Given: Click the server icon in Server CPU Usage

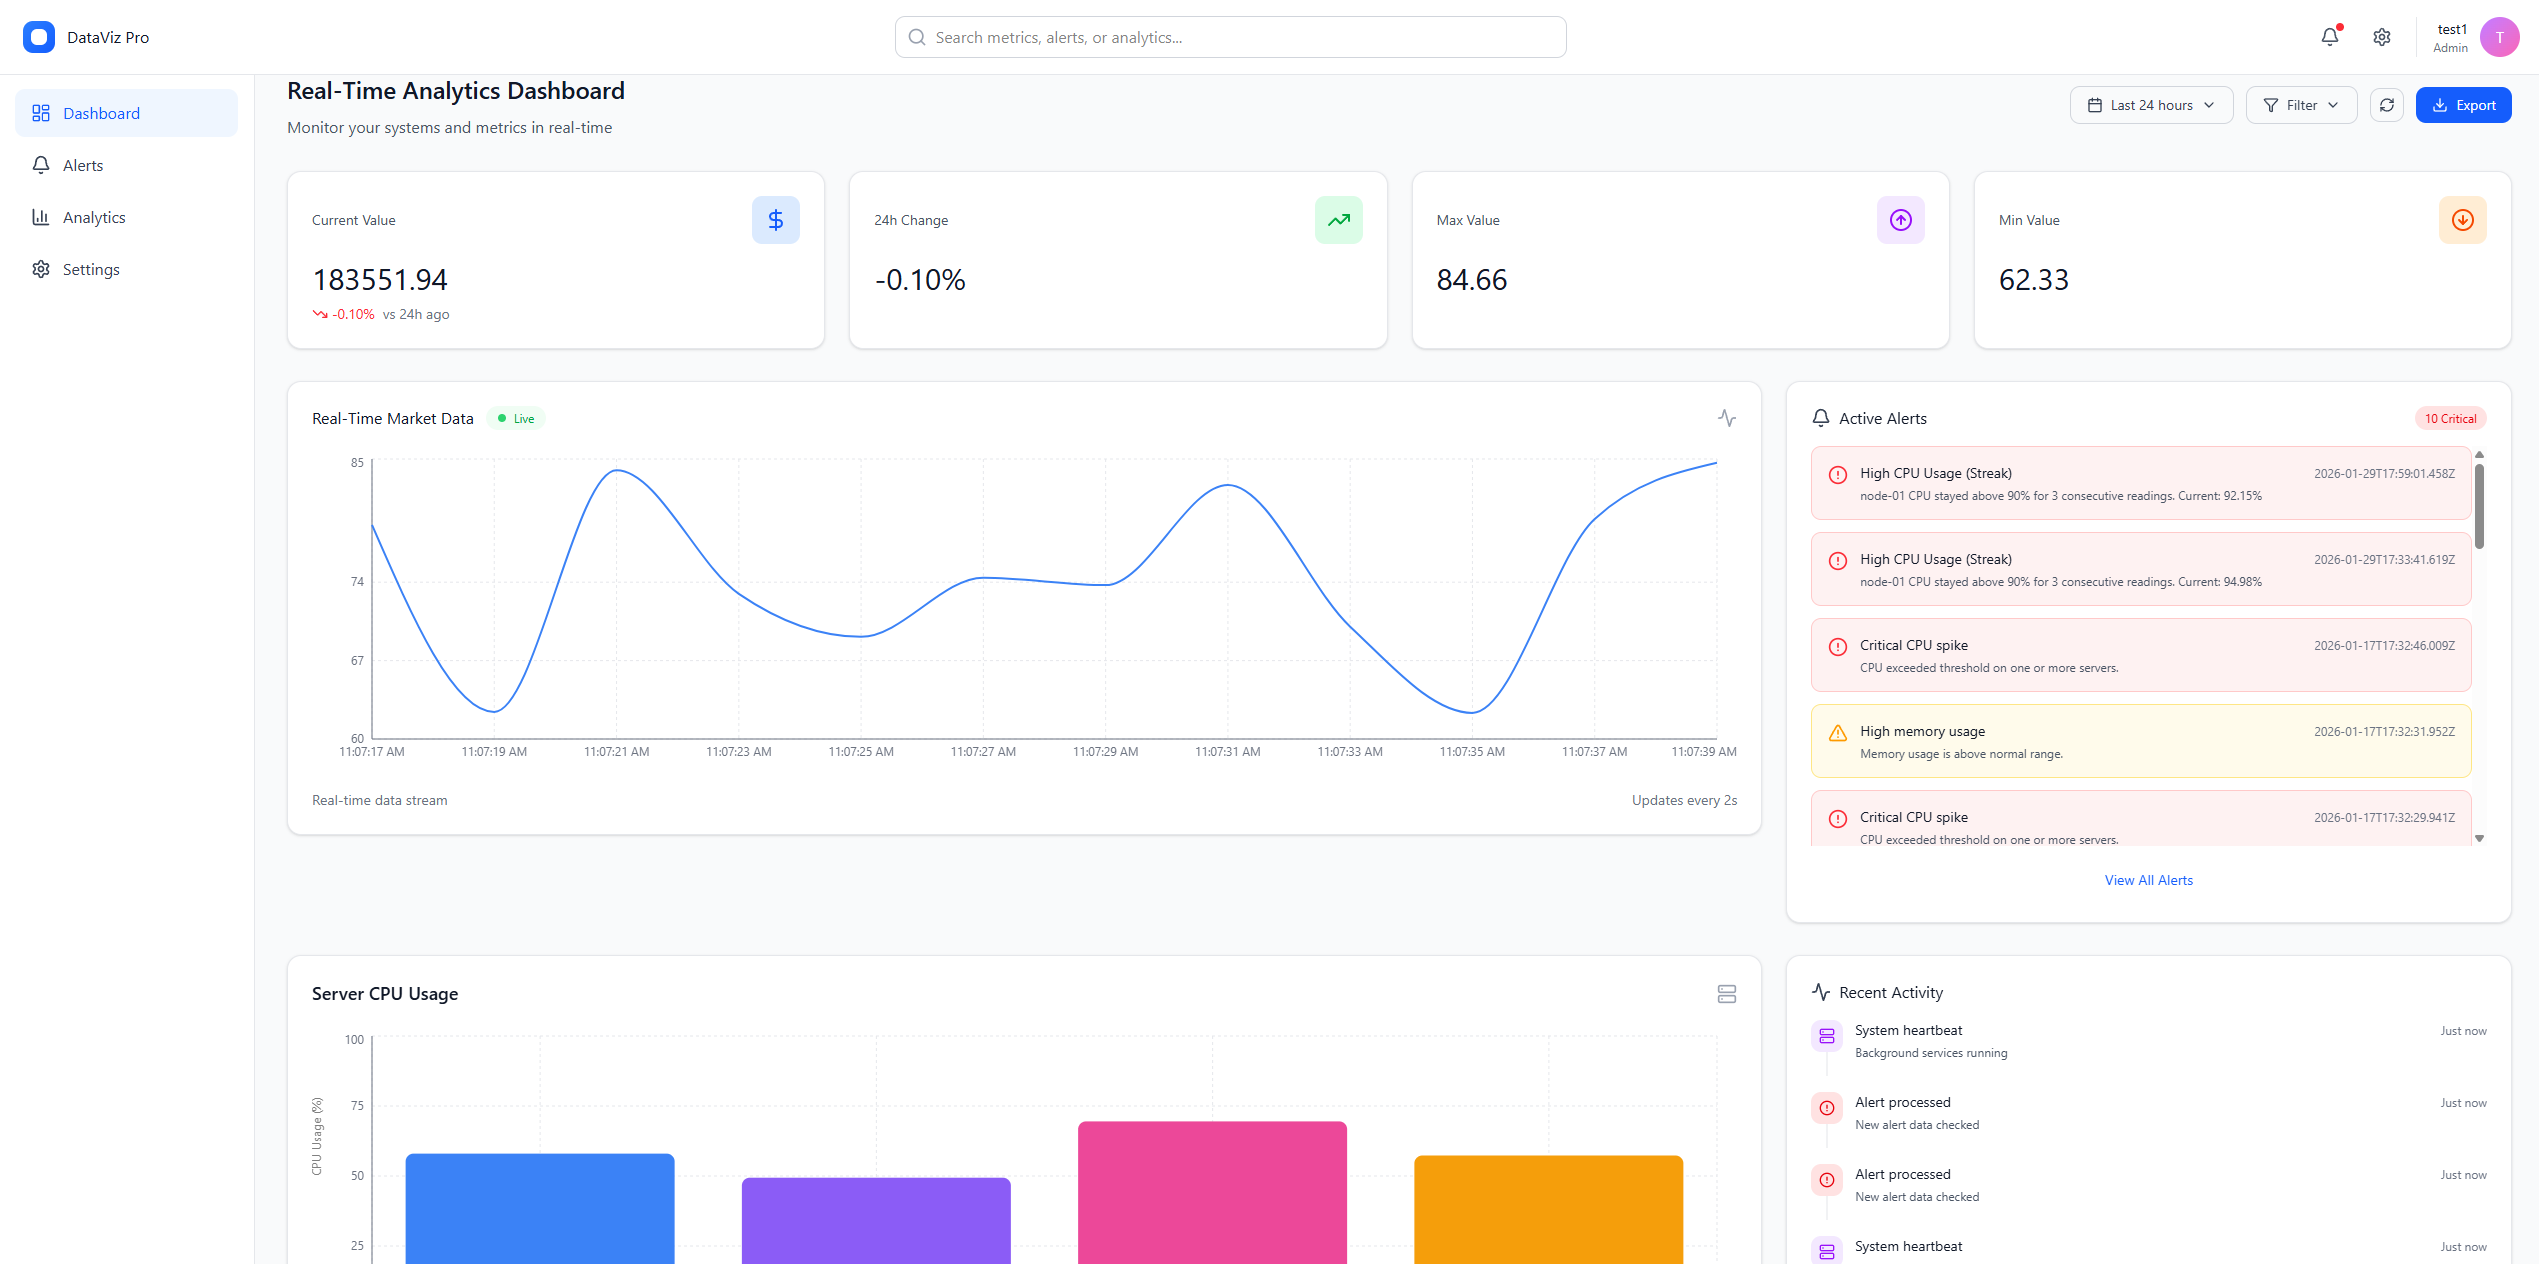Looking at the screenshot, I should click(1726, 994).
